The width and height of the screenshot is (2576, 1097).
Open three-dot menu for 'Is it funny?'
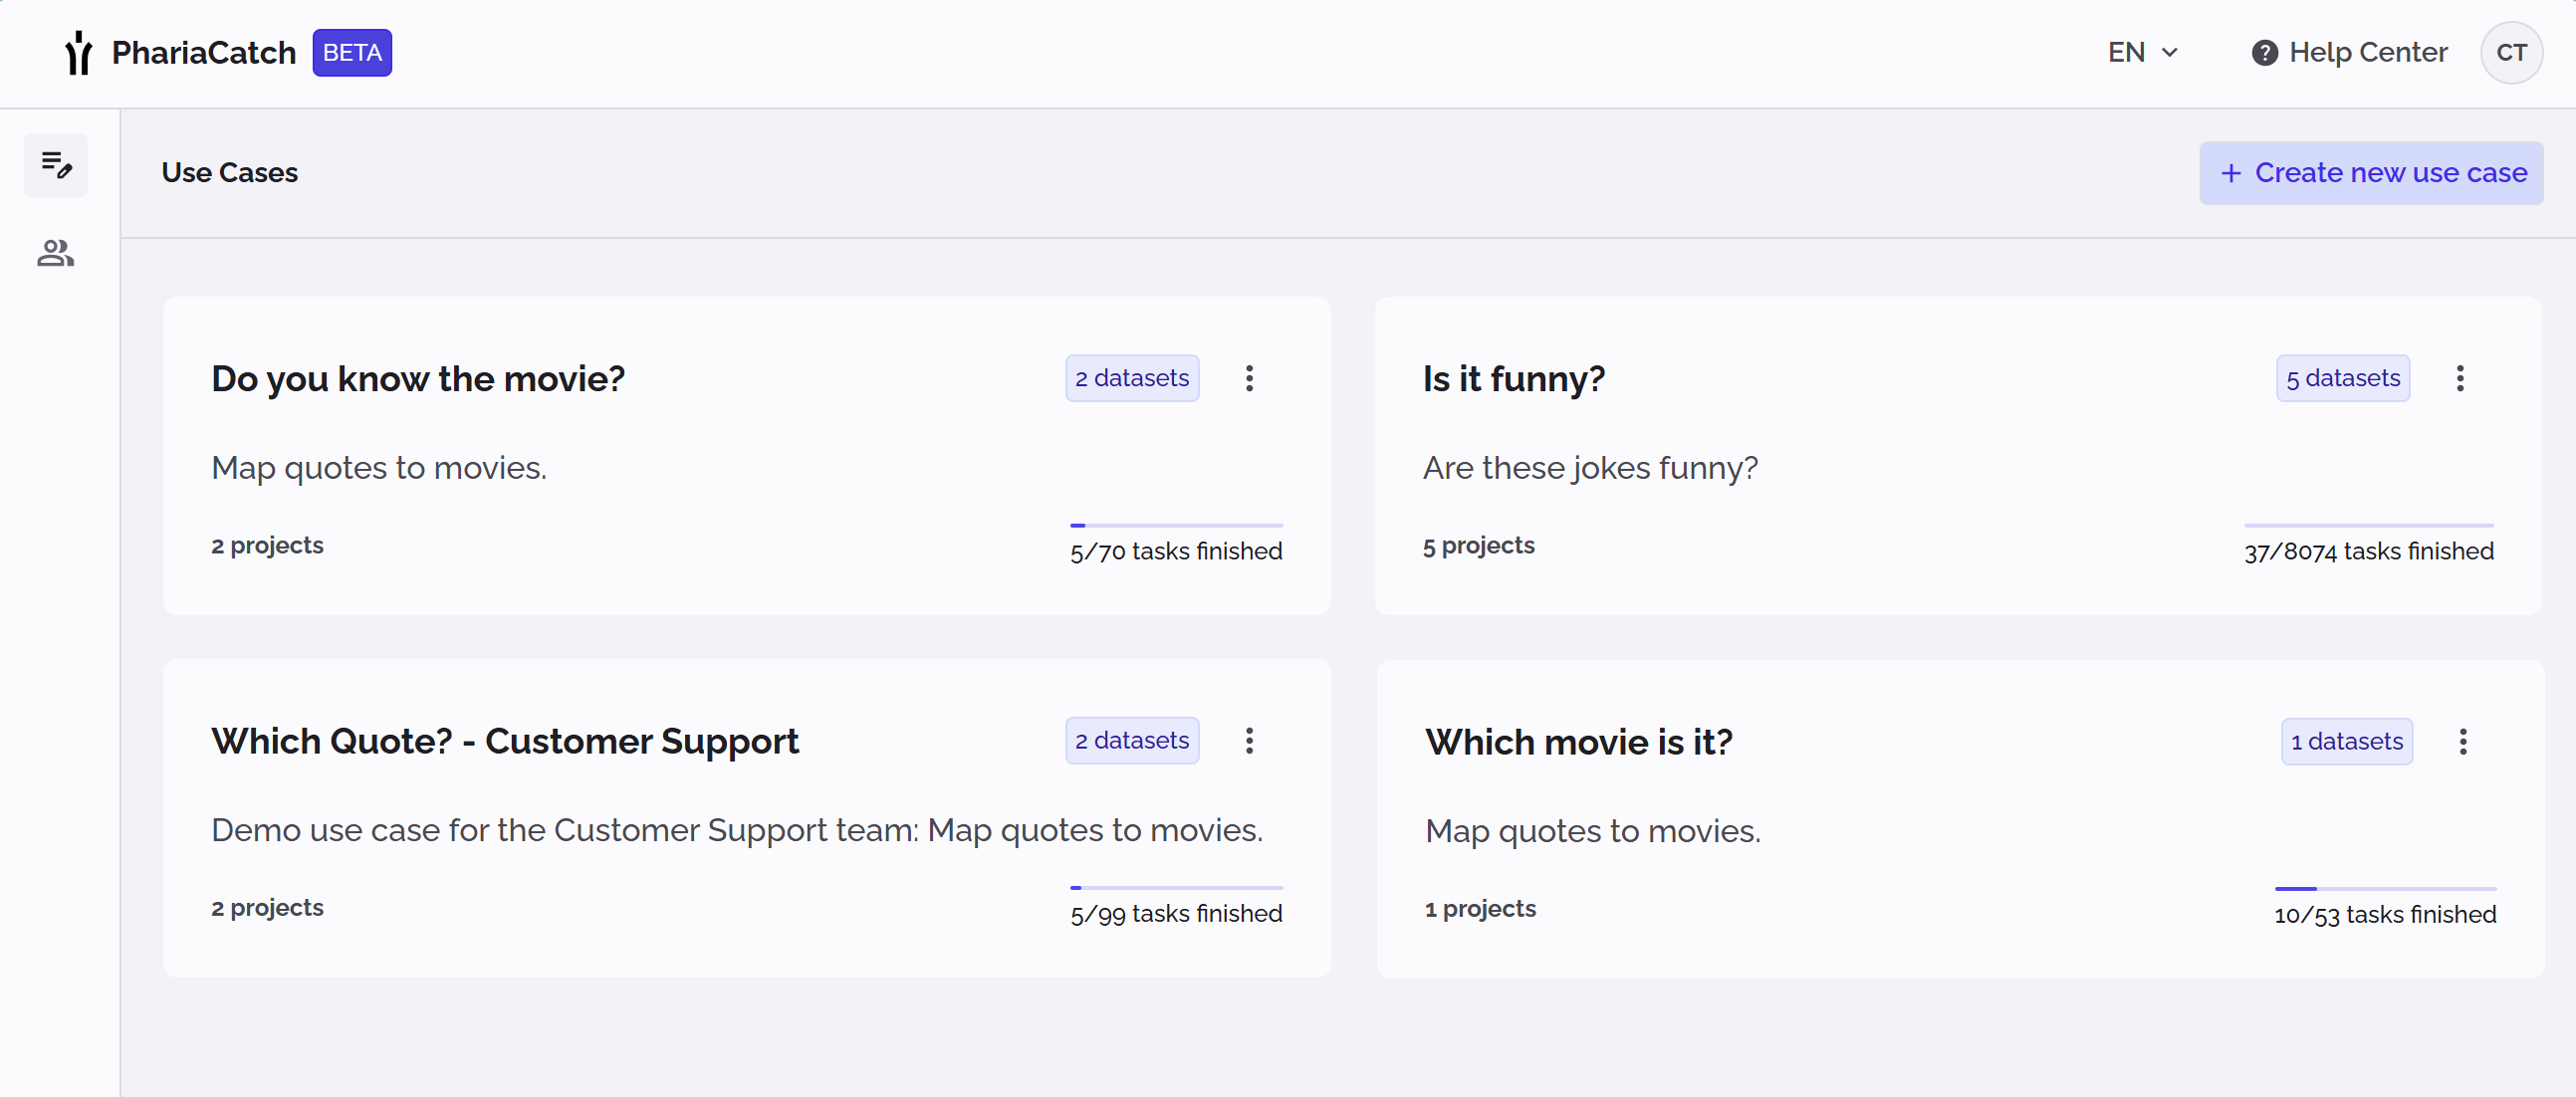pos(2460,378)
